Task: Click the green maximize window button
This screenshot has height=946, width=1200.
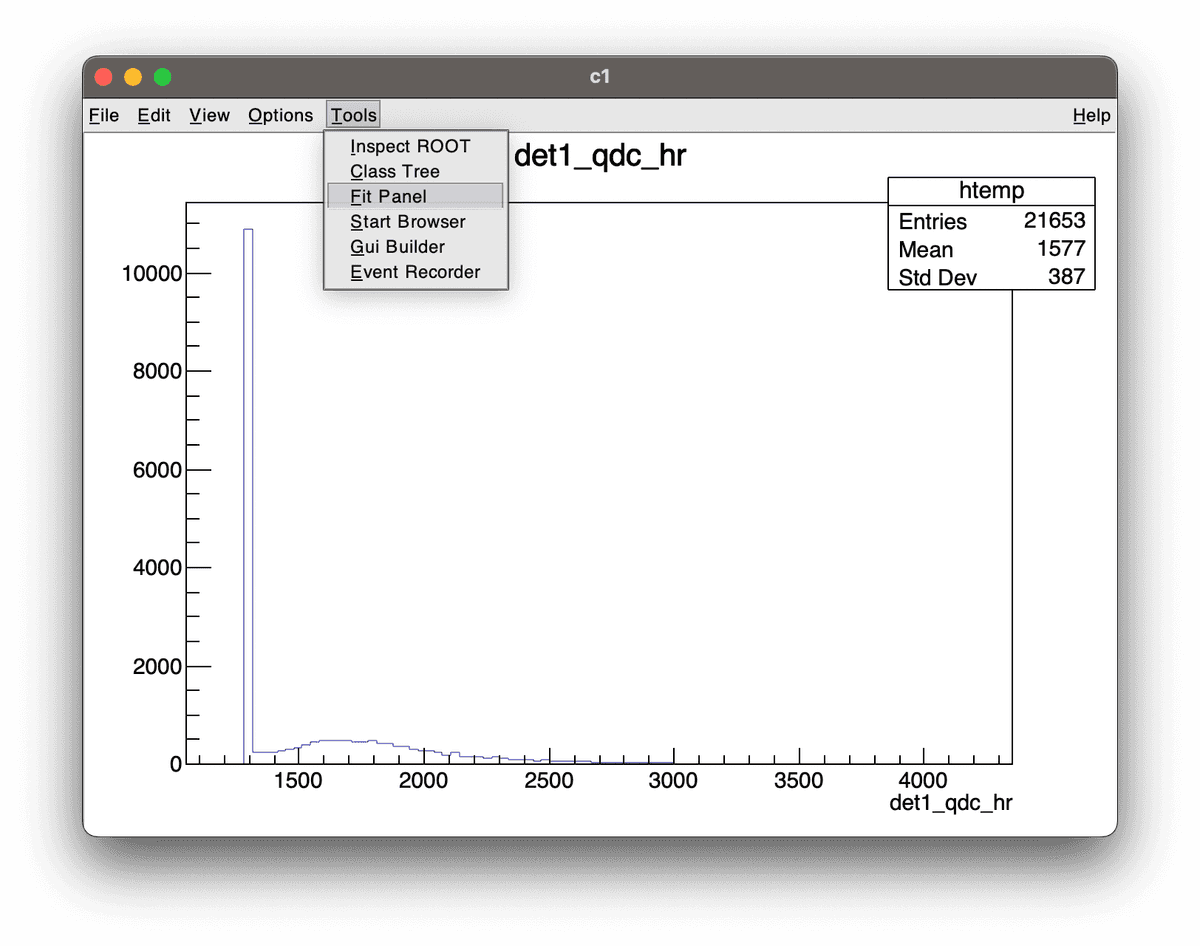Action: pyautogui.click(x=163, y=77)
